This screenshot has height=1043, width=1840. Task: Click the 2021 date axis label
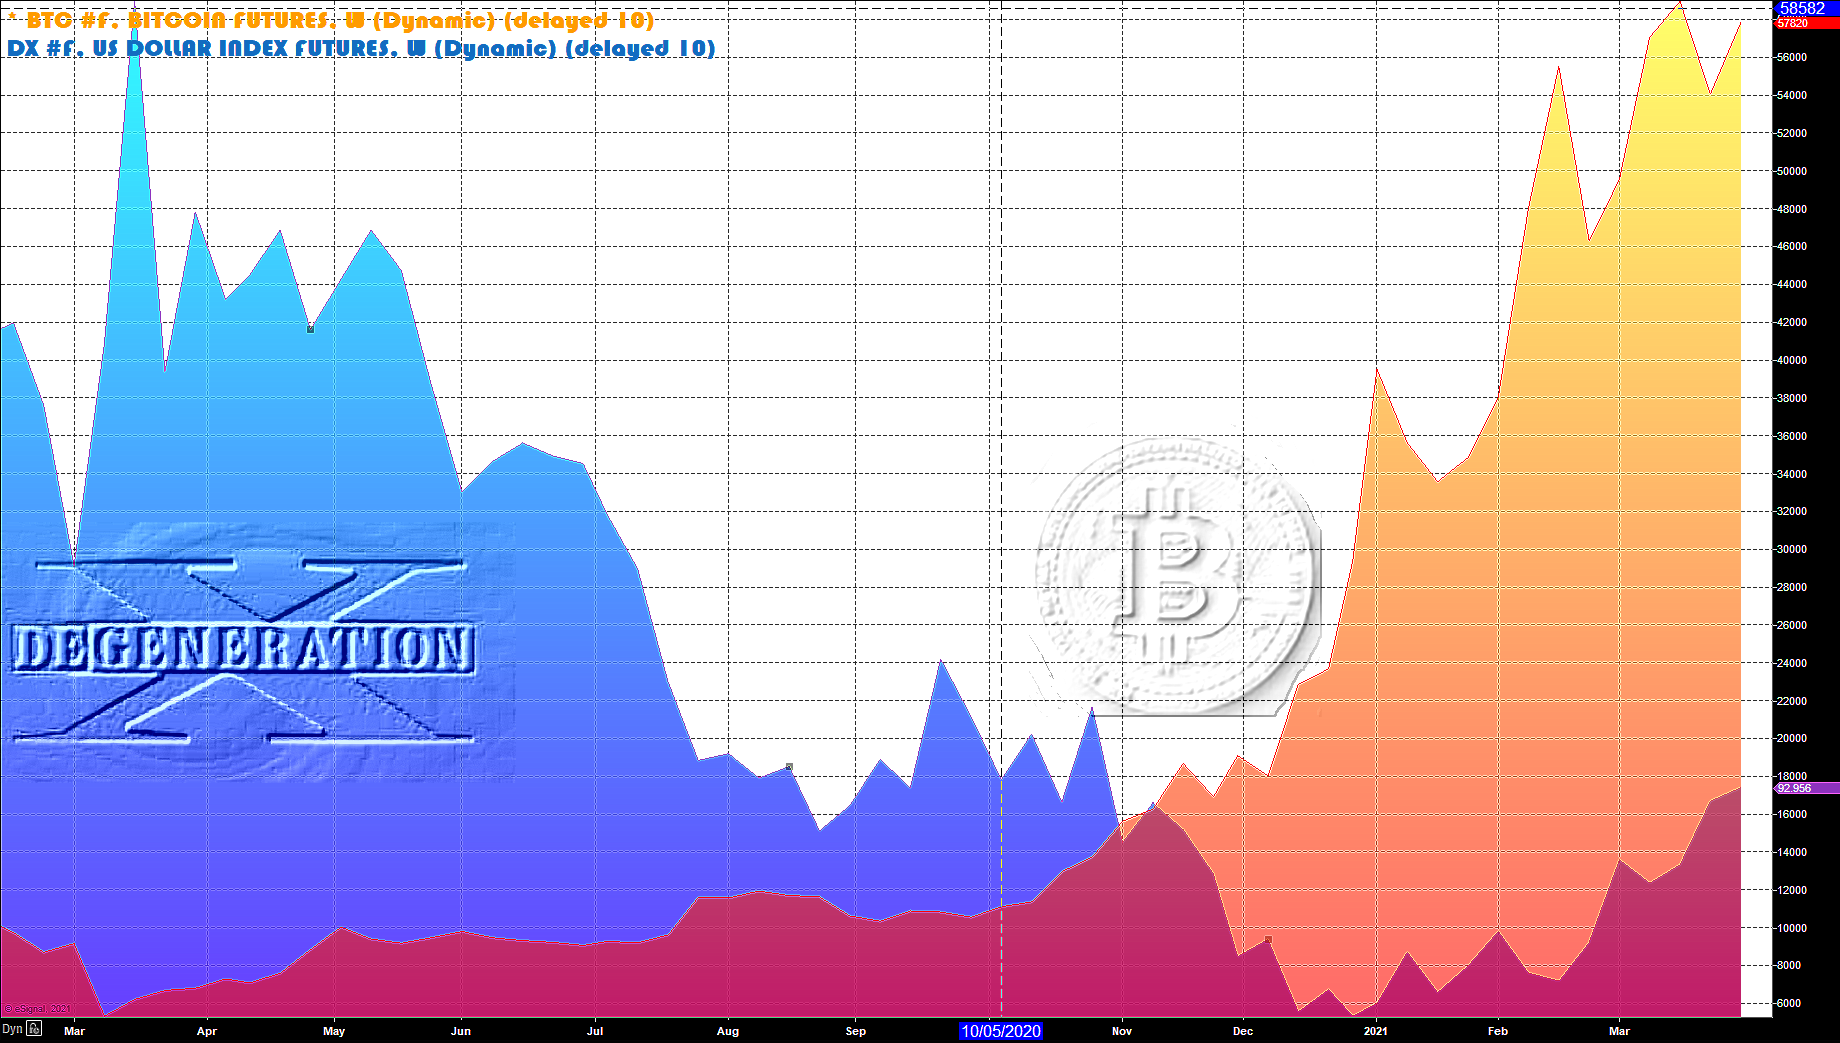point(1376,1031)
